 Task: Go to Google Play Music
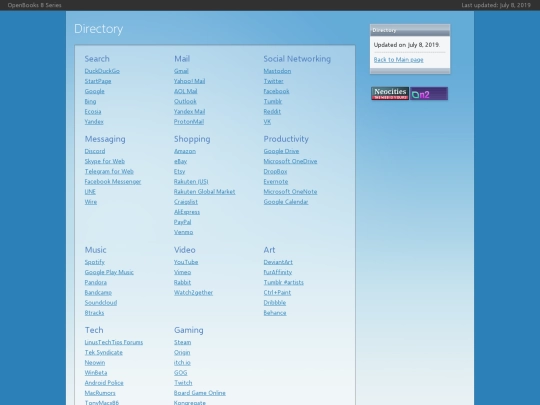pos(109,272)
